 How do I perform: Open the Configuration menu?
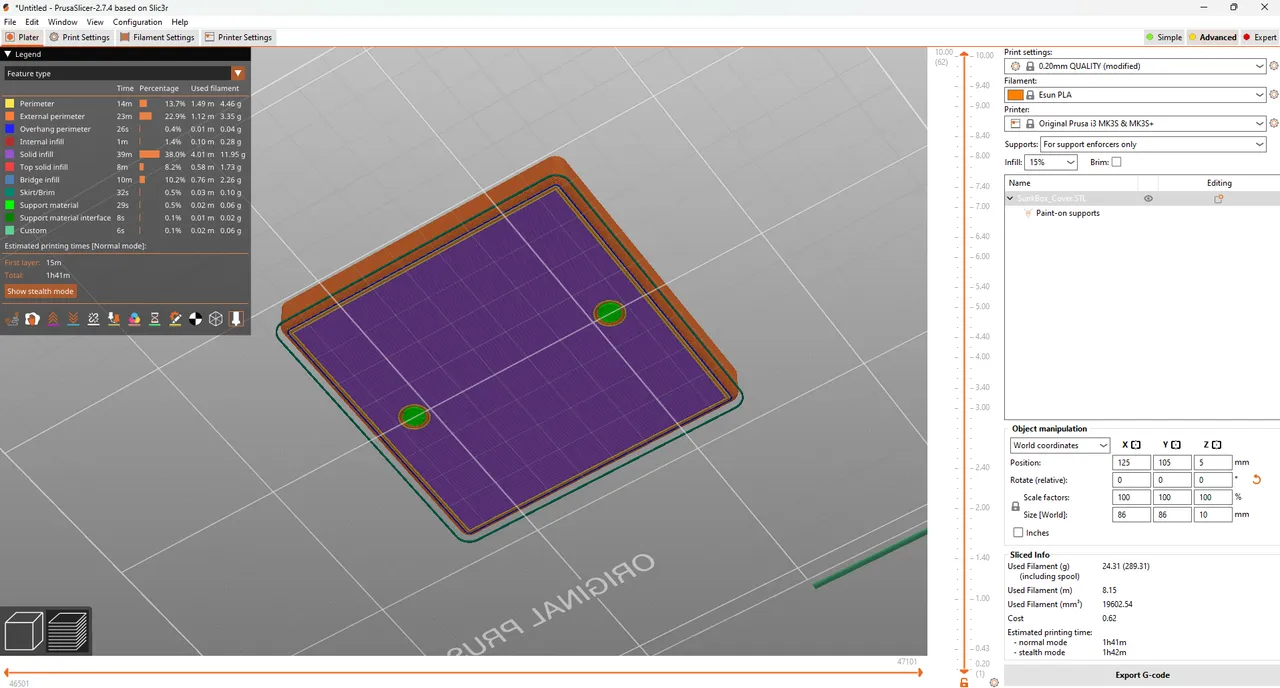click(137, 21)
